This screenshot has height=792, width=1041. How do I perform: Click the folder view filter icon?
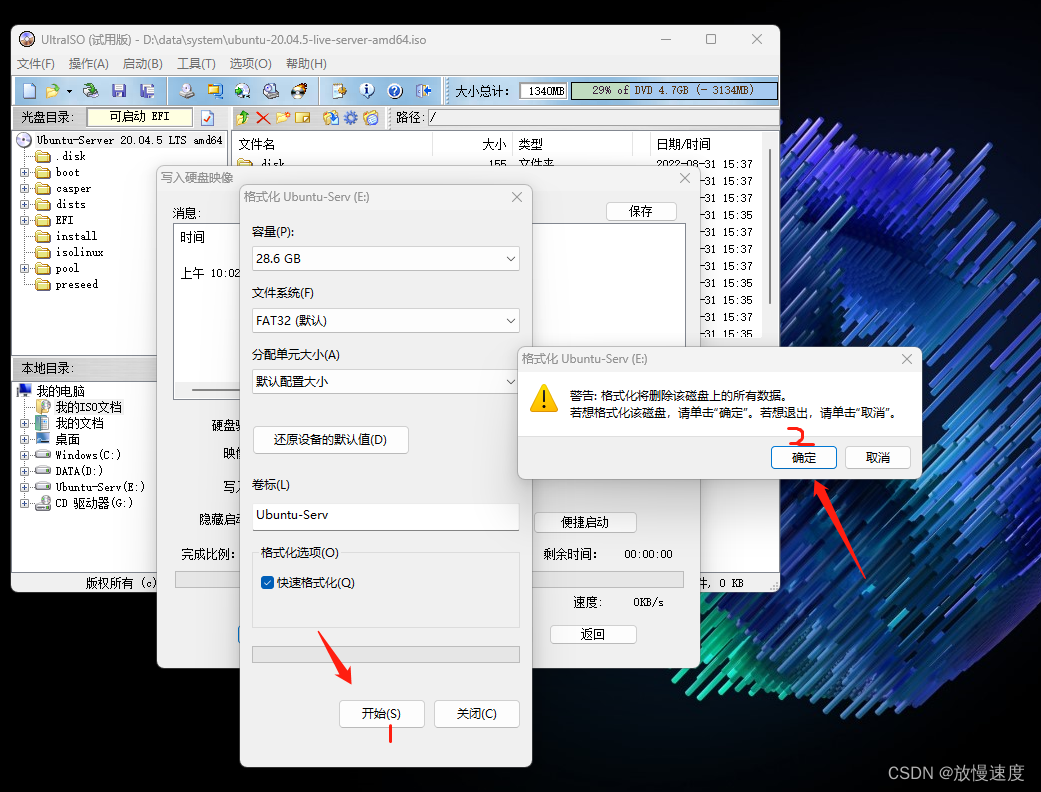pyautogui.click(x=370, y=118)
